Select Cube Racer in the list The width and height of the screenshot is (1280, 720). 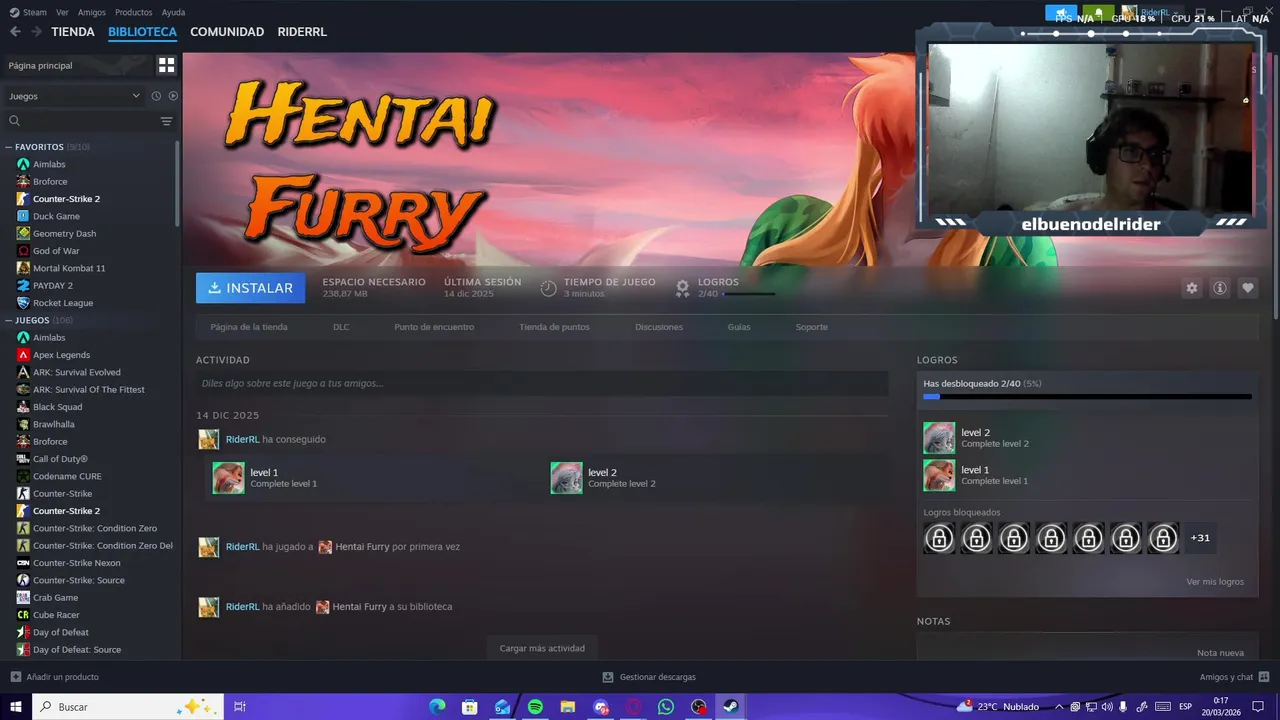pos(56,615)
